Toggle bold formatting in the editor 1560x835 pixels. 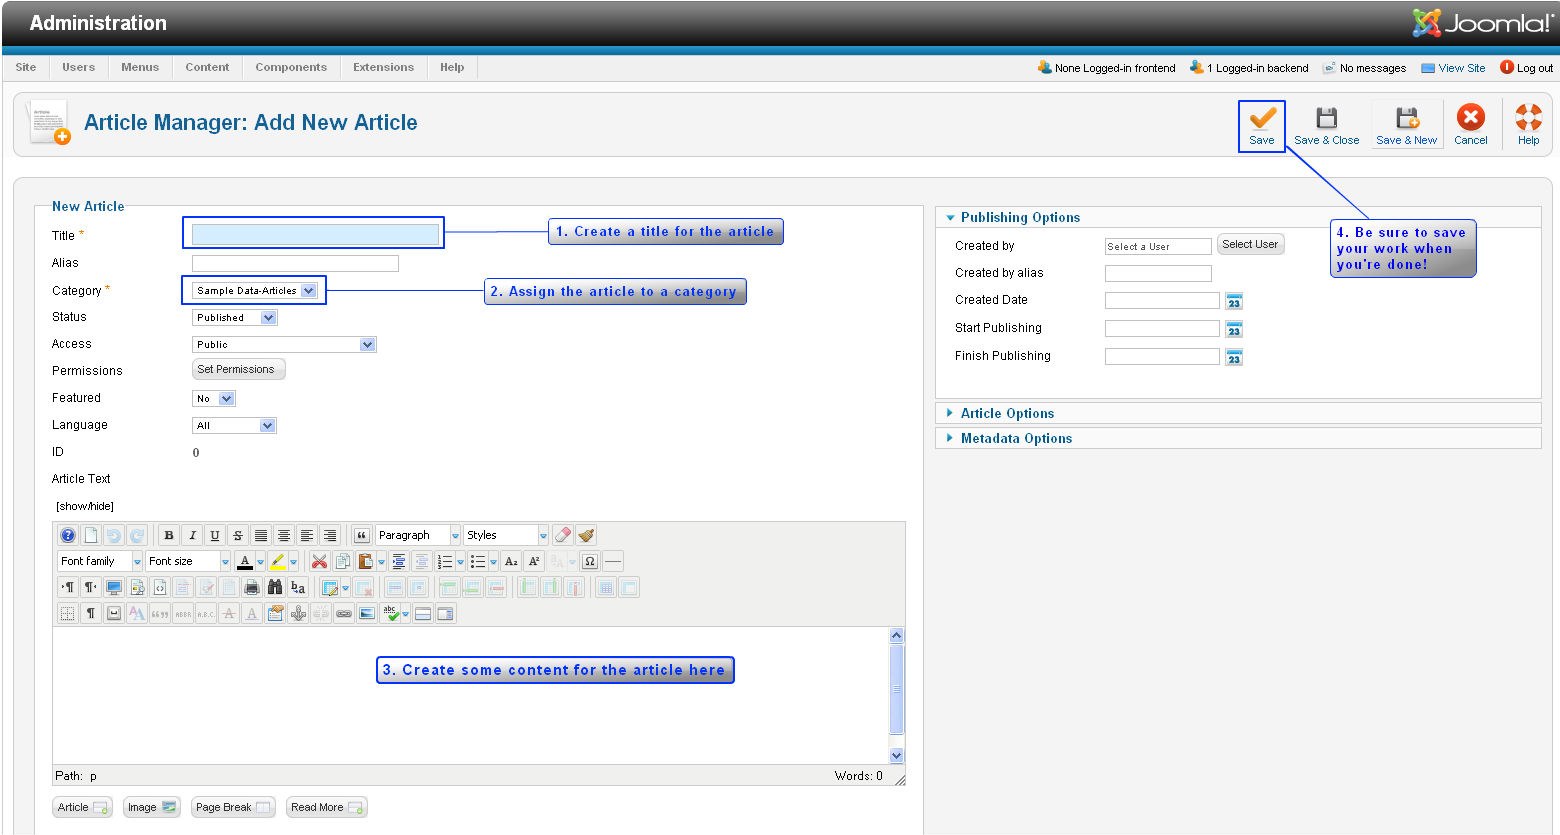(169, 536)
